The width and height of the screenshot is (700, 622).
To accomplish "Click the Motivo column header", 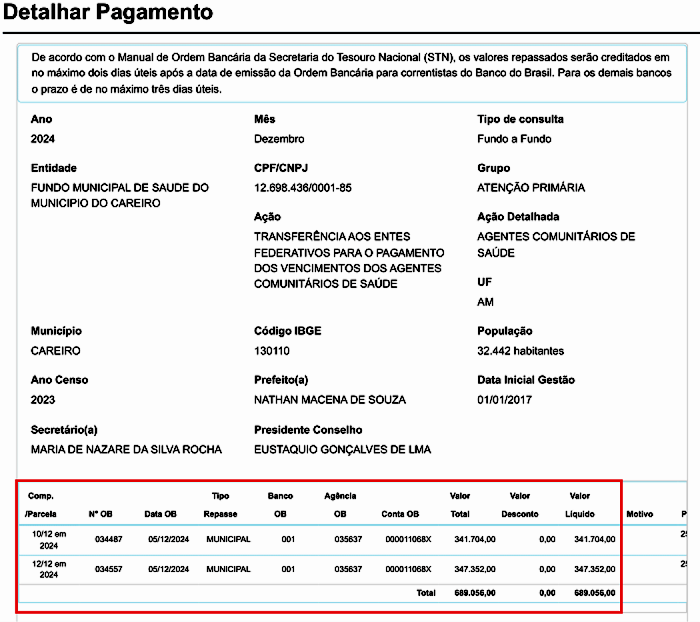I will pyautogui.click(x=639, y=514).
